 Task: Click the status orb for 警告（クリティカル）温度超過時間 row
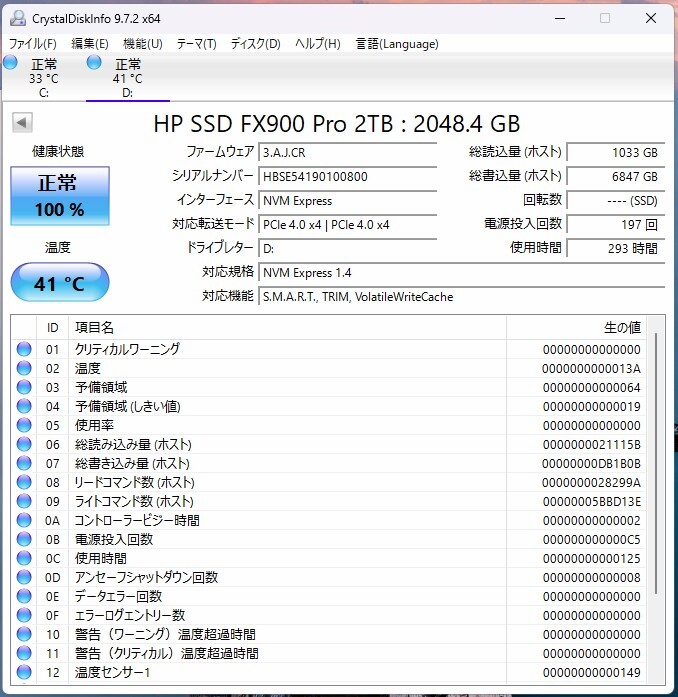pos(24,653)
